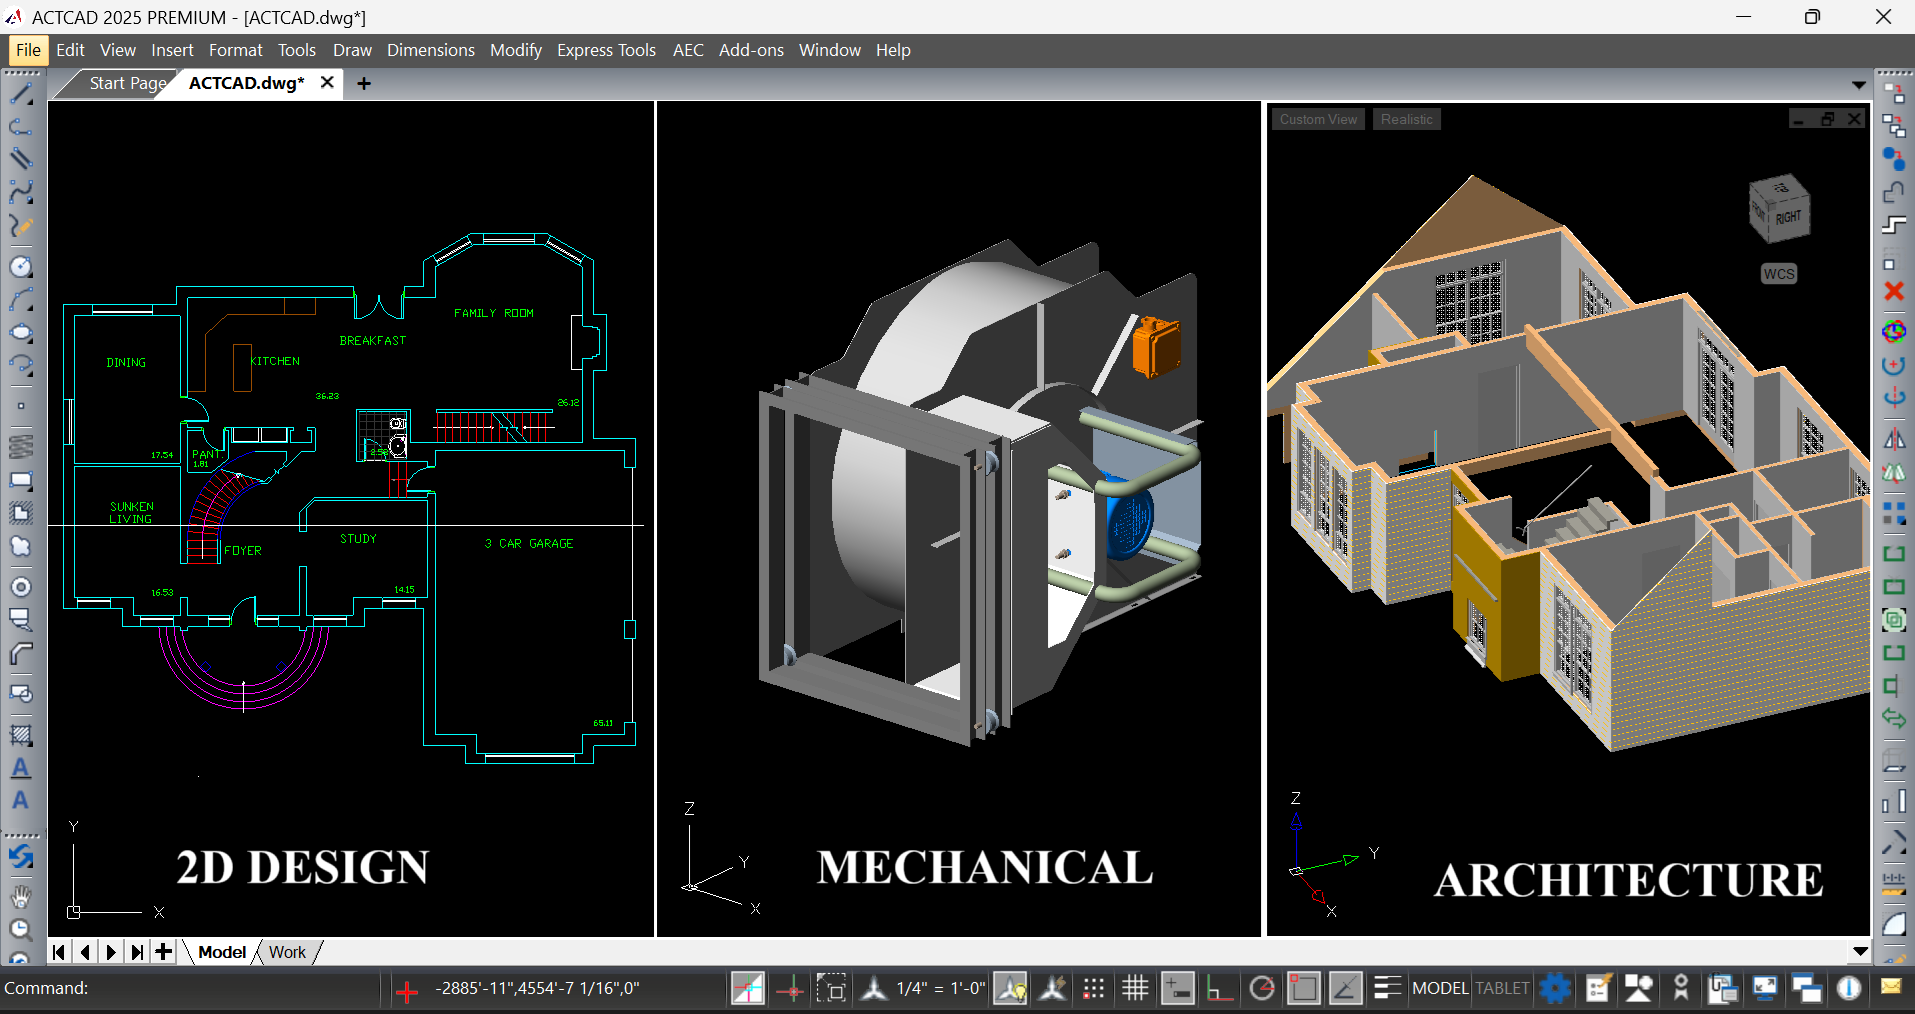
Task: Select the Mirror tool in right toolbar
Action: 1894,440
